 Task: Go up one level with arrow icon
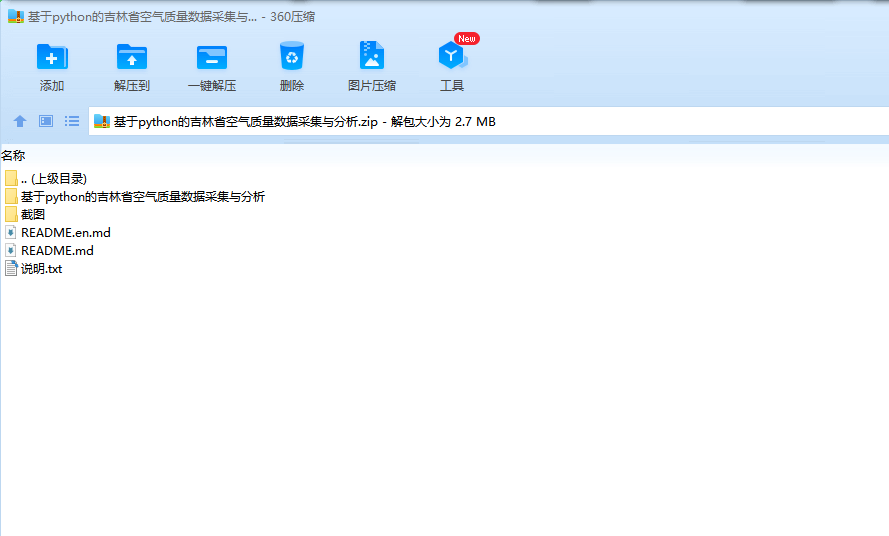click(x=20, y=121)
